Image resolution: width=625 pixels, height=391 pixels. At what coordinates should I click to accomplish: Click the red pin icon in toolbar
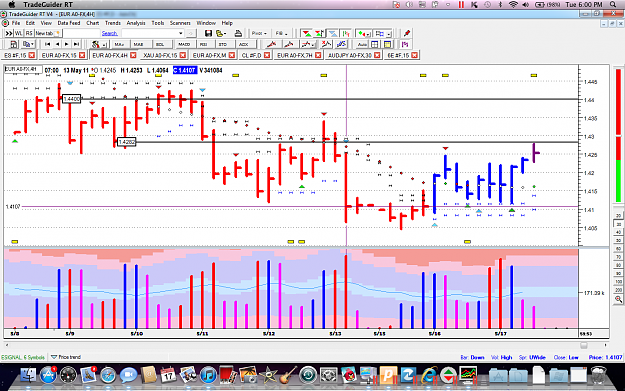coord(407,33)
